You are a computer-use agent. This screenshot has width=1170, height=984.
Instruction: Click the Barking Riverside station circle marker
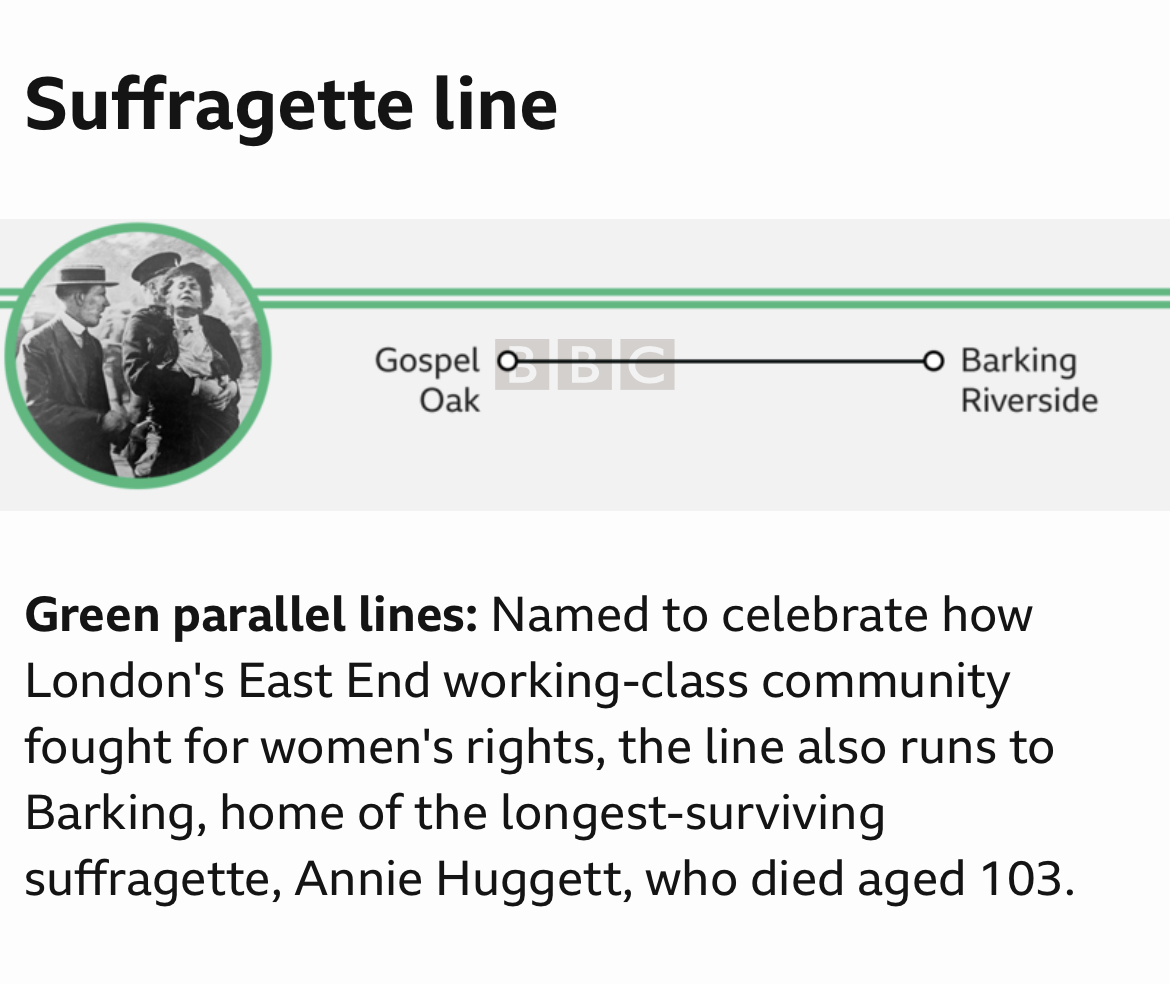(x=933, y=360)
